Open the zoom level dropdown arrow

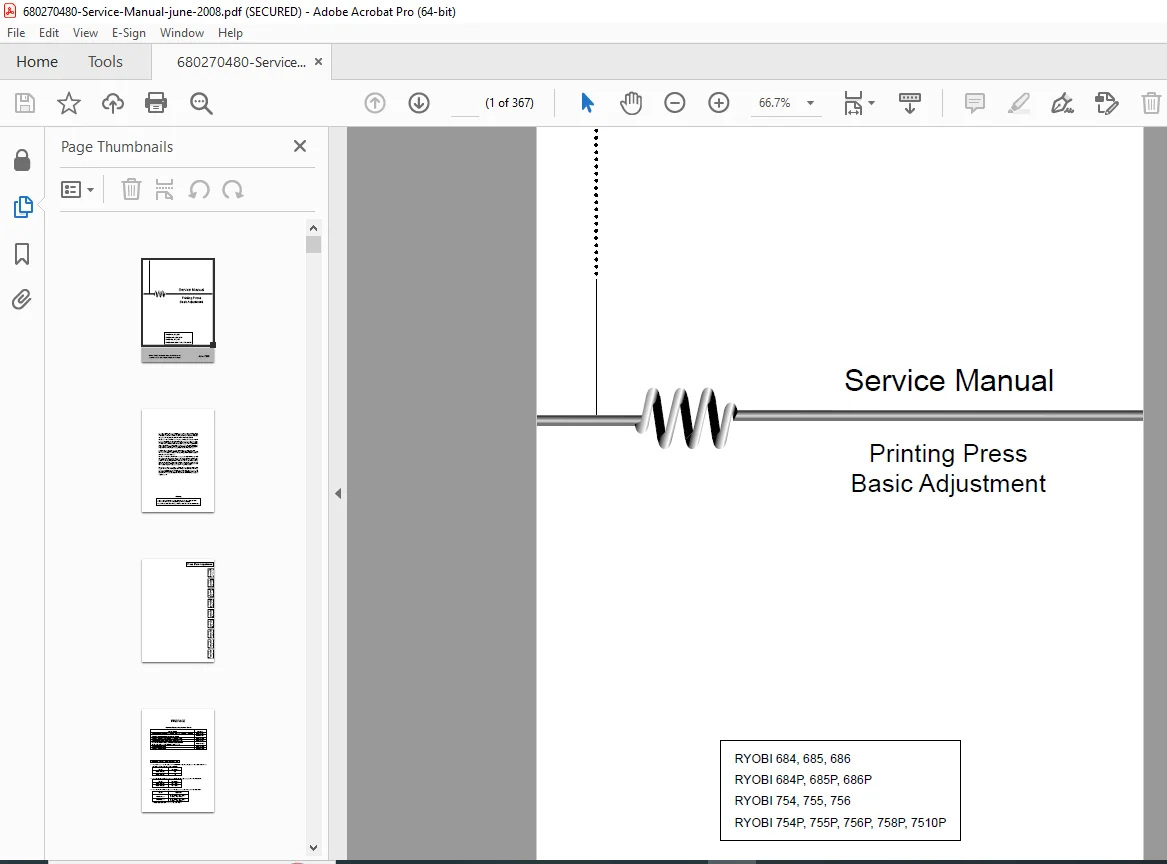pos(810,103)
